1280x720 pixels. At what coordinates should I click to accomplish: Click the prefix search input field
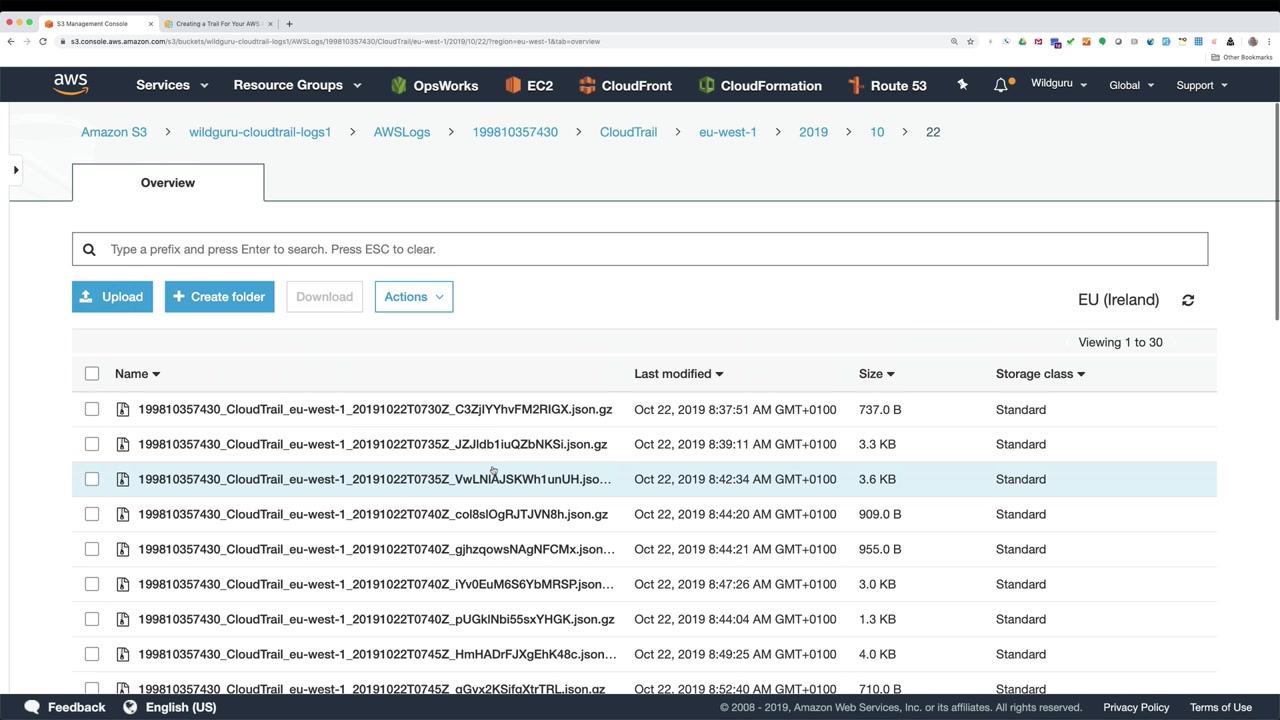[x=640, y=249]
